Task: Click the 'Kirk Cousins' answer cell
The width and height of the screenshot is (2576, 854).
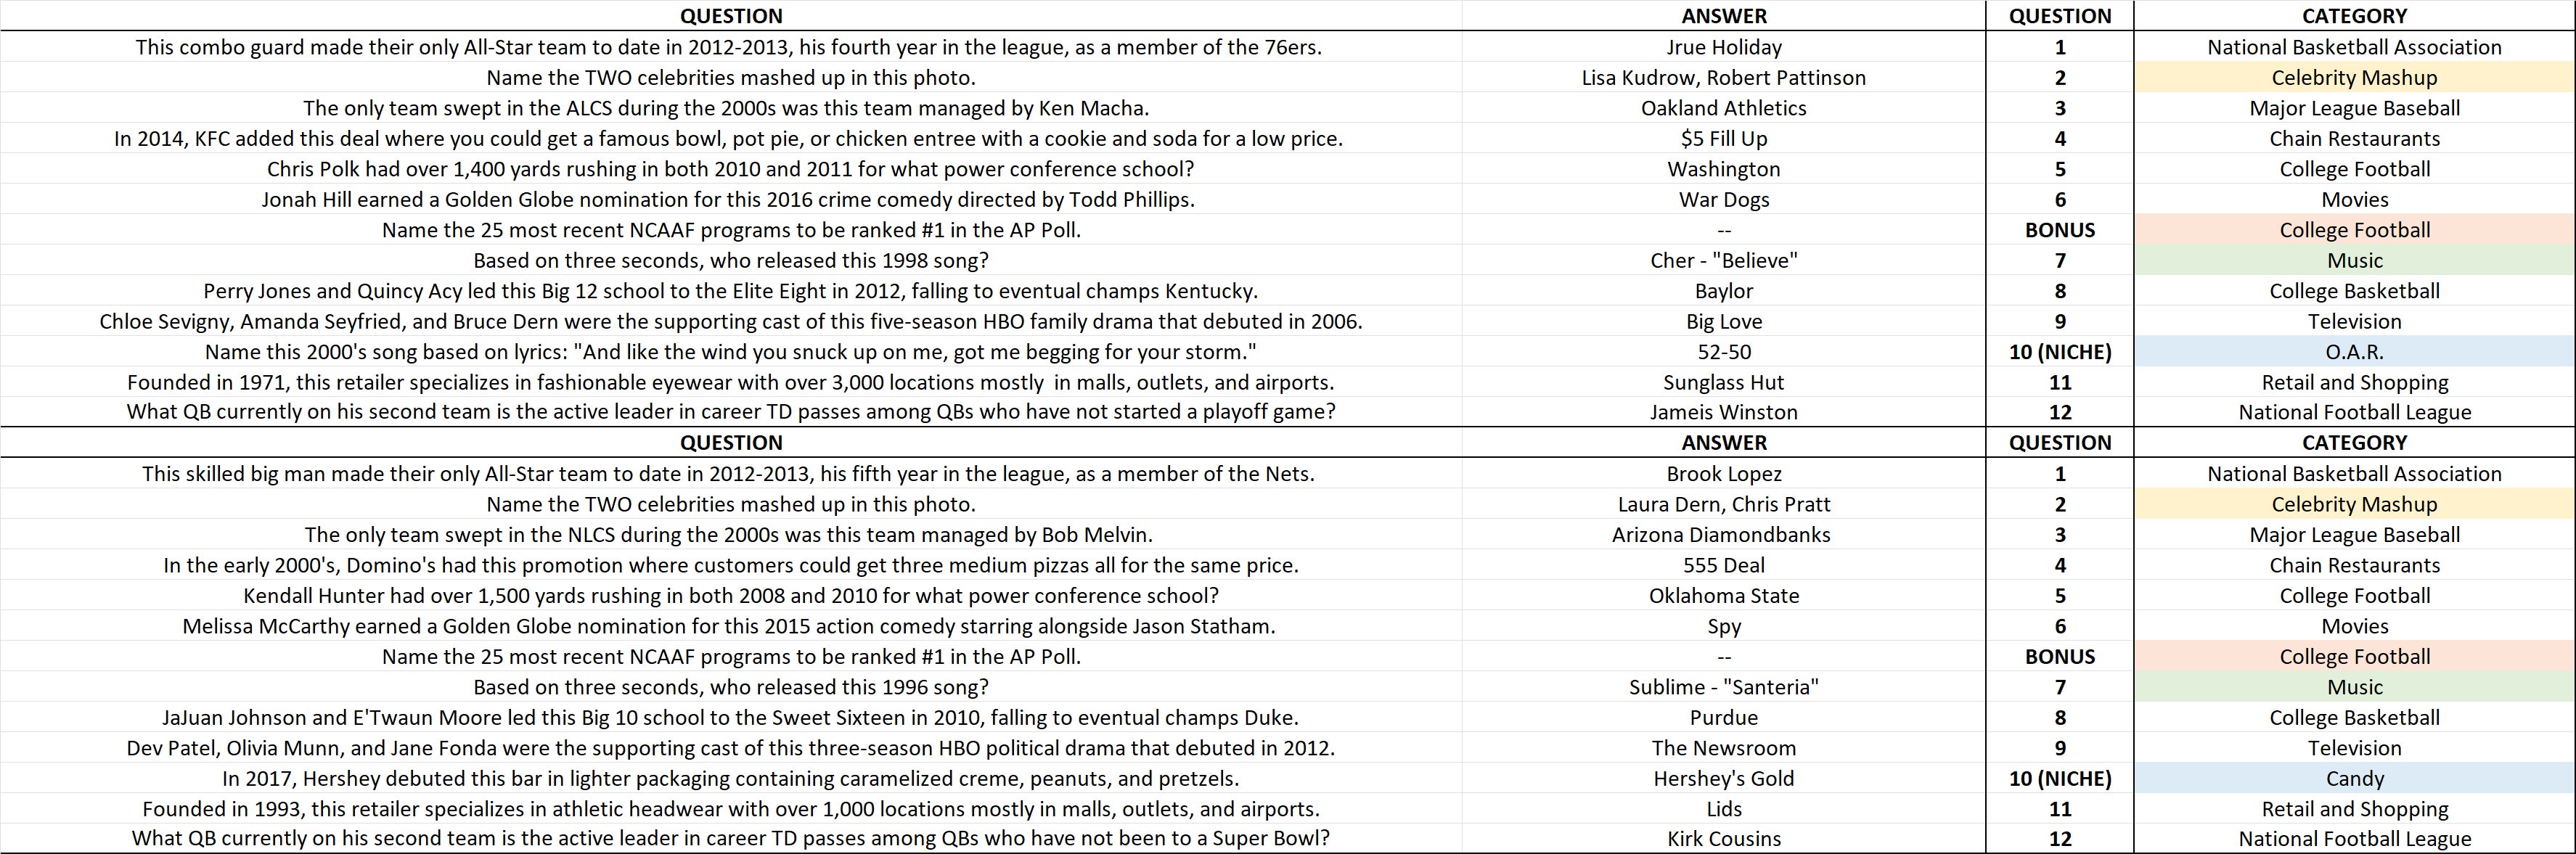Action: (1723, 839)
